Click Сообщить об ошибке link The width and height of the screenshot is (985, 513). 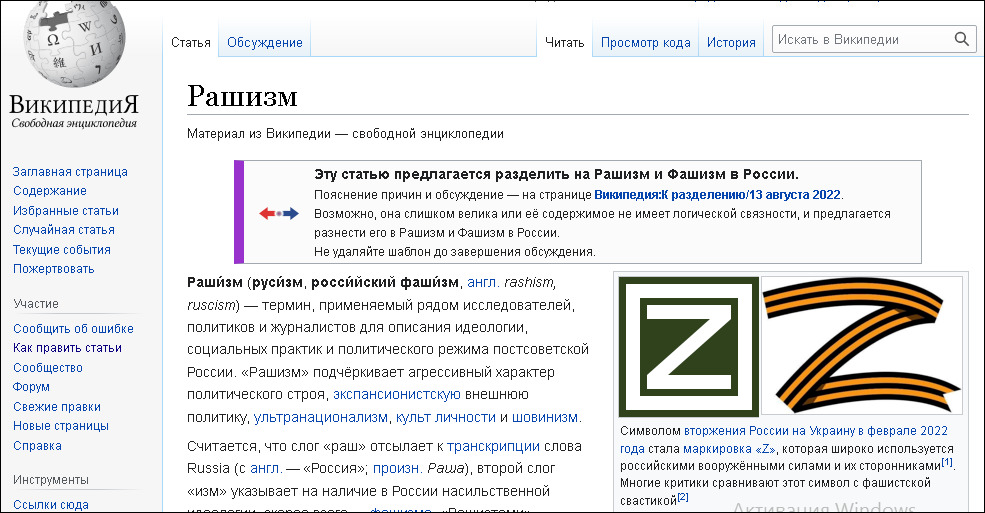click(73, 329)
